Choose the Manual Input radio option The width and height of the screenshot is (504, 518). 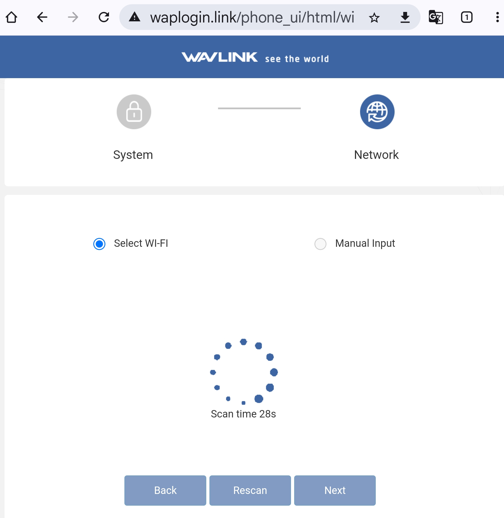pos(320,244)
